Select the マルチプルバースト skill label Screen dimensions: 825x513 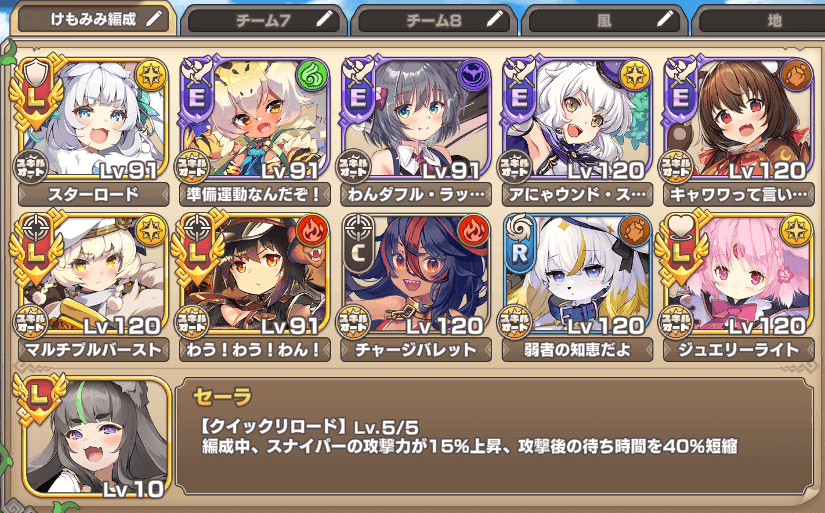[94, 350]
